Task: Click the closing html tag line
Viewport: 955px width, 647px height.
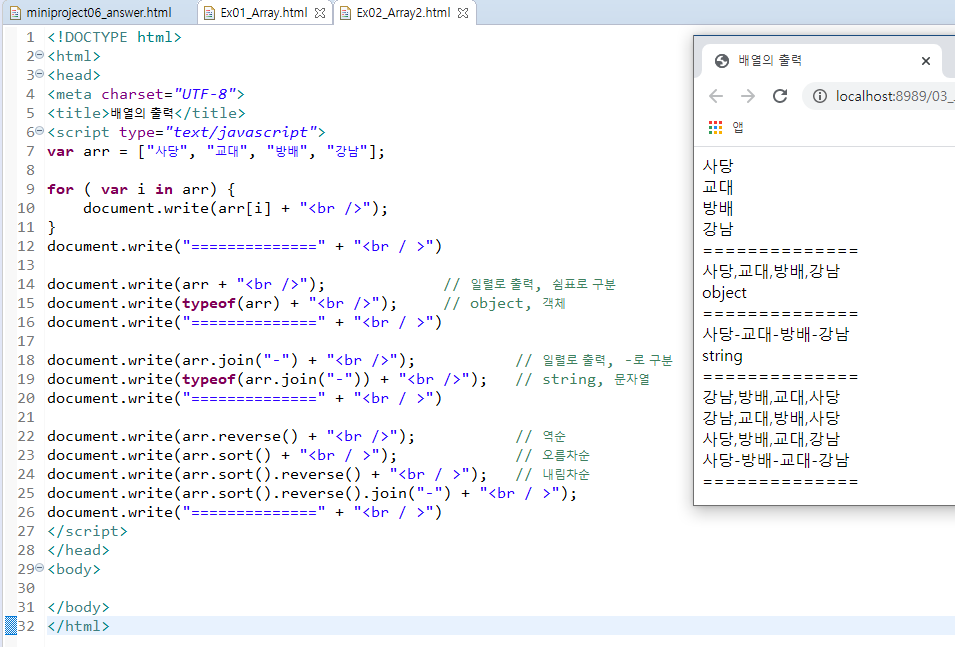Action: click(79, 626)
